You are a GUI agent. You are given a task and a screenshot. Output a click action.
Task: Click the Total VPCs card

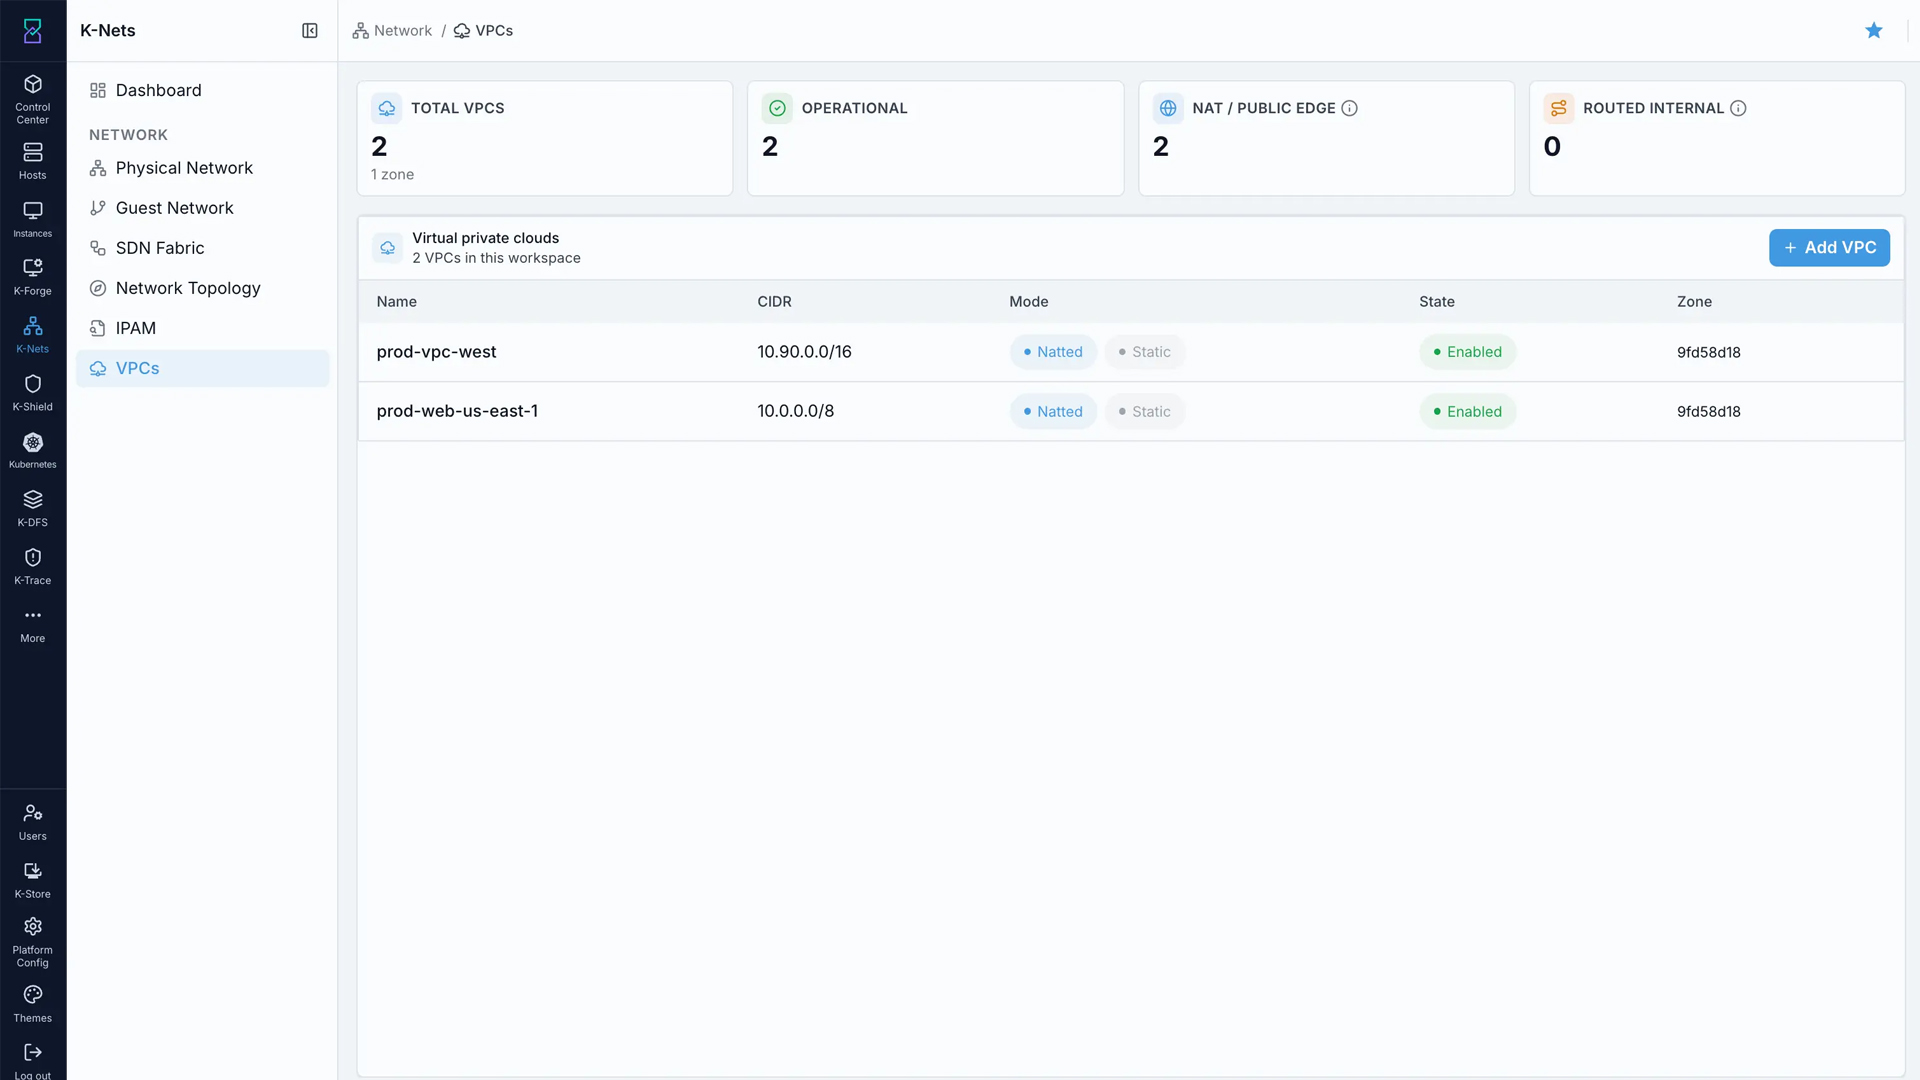545,138
